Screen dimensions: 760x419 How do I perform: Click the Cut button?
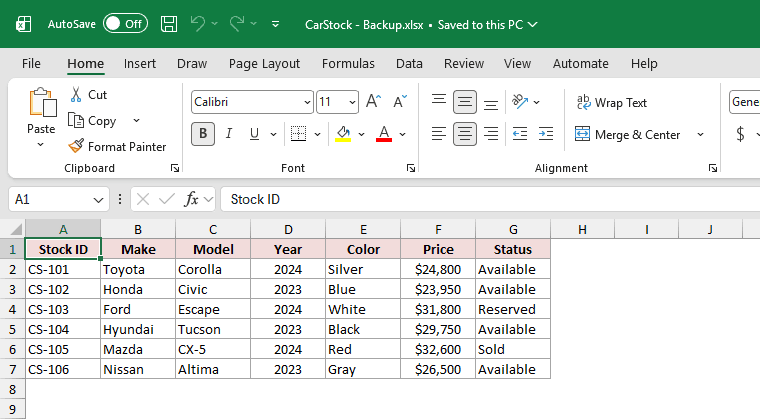(89, 95)
